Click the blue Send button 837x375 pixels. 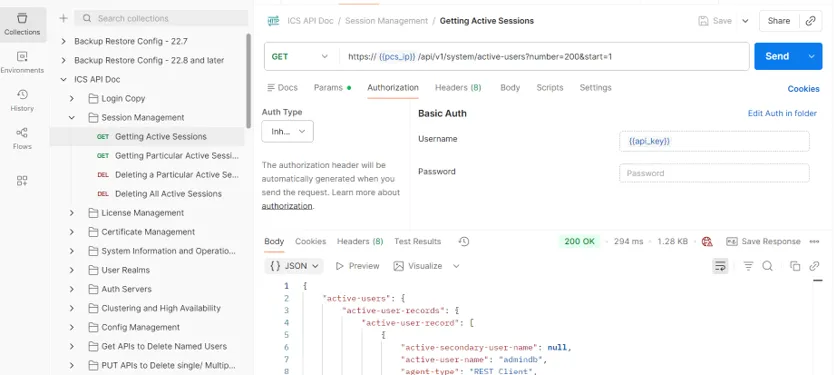778,56
